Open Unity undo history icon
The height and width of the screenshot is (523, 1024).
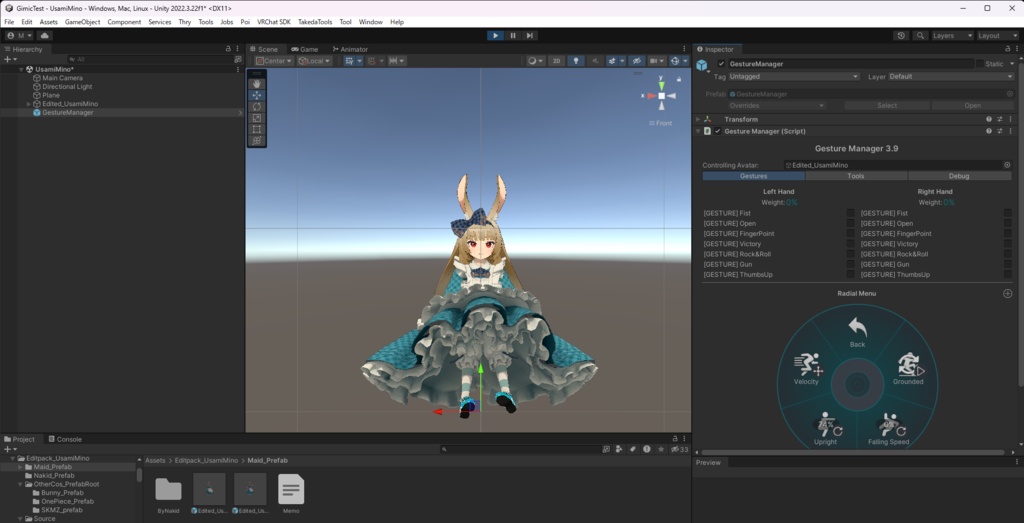point(902,35)
